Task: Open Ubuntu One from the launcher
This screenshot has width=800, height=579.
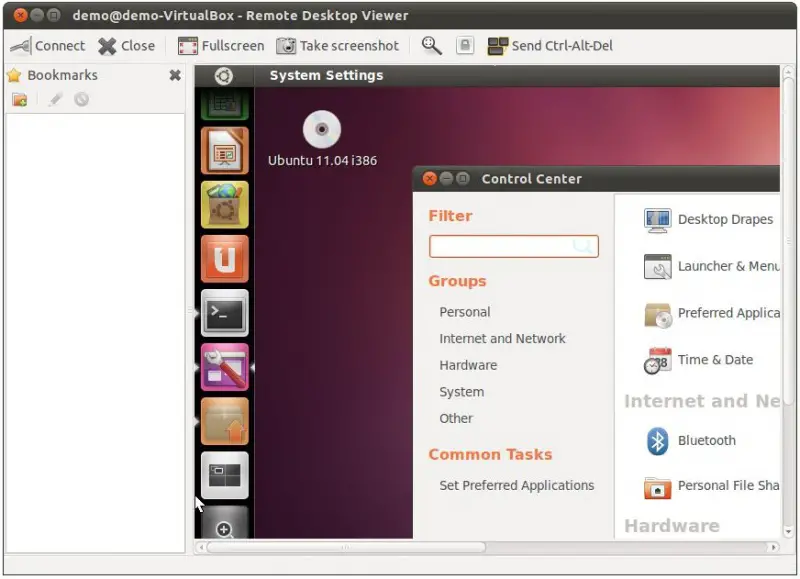Action: point(224,259)
